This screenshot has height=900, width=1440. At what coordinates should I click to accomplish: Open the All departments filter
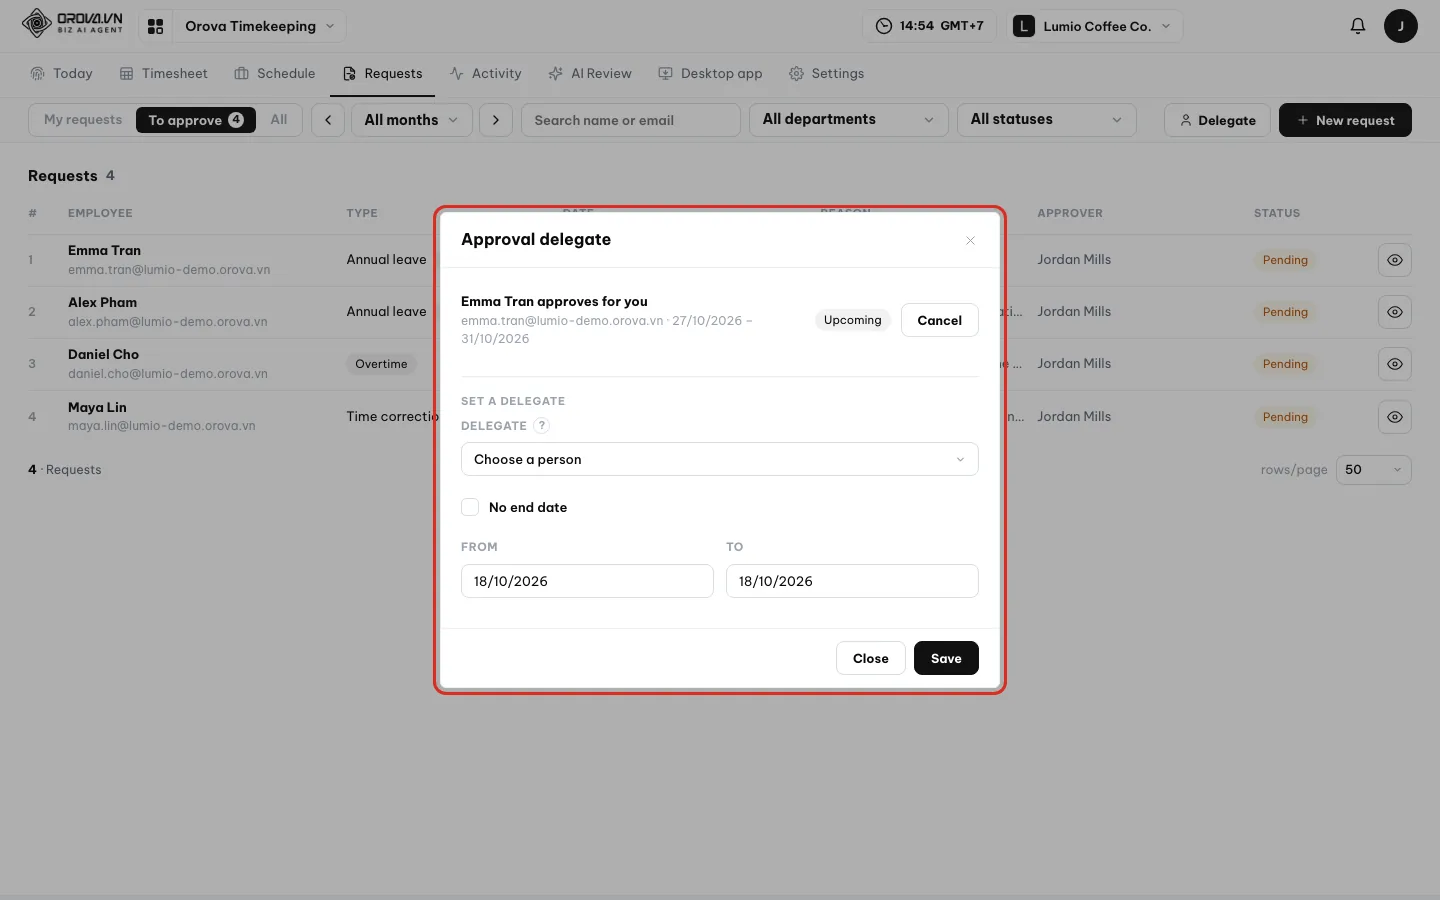(848, 120)
